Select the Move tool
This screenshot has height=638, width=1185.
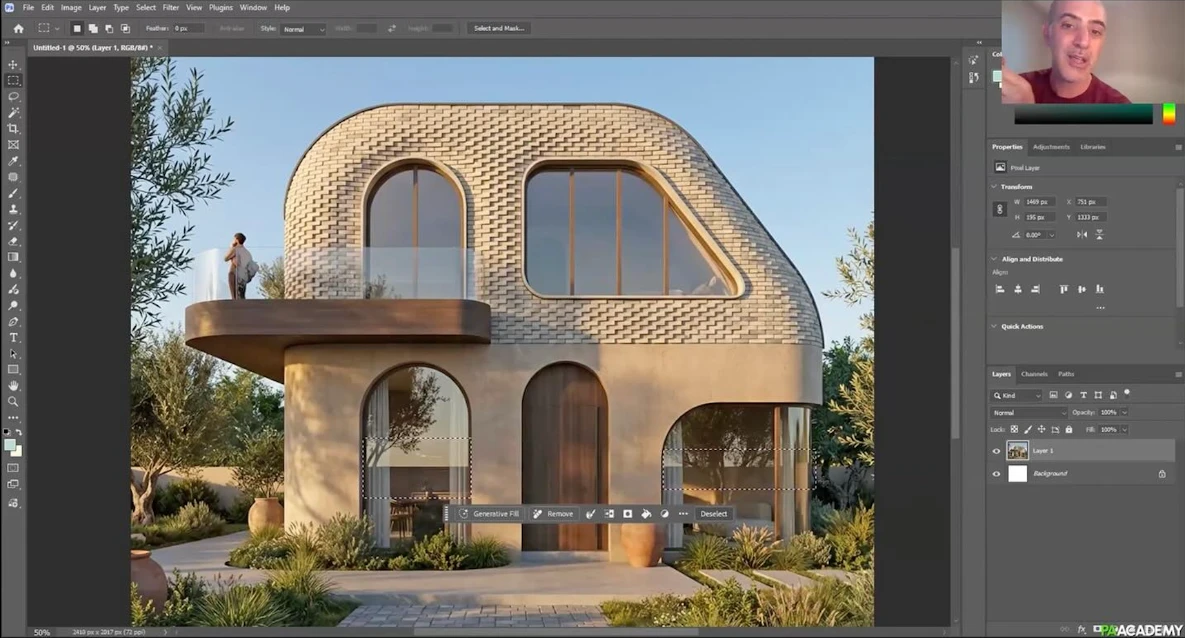13,64
